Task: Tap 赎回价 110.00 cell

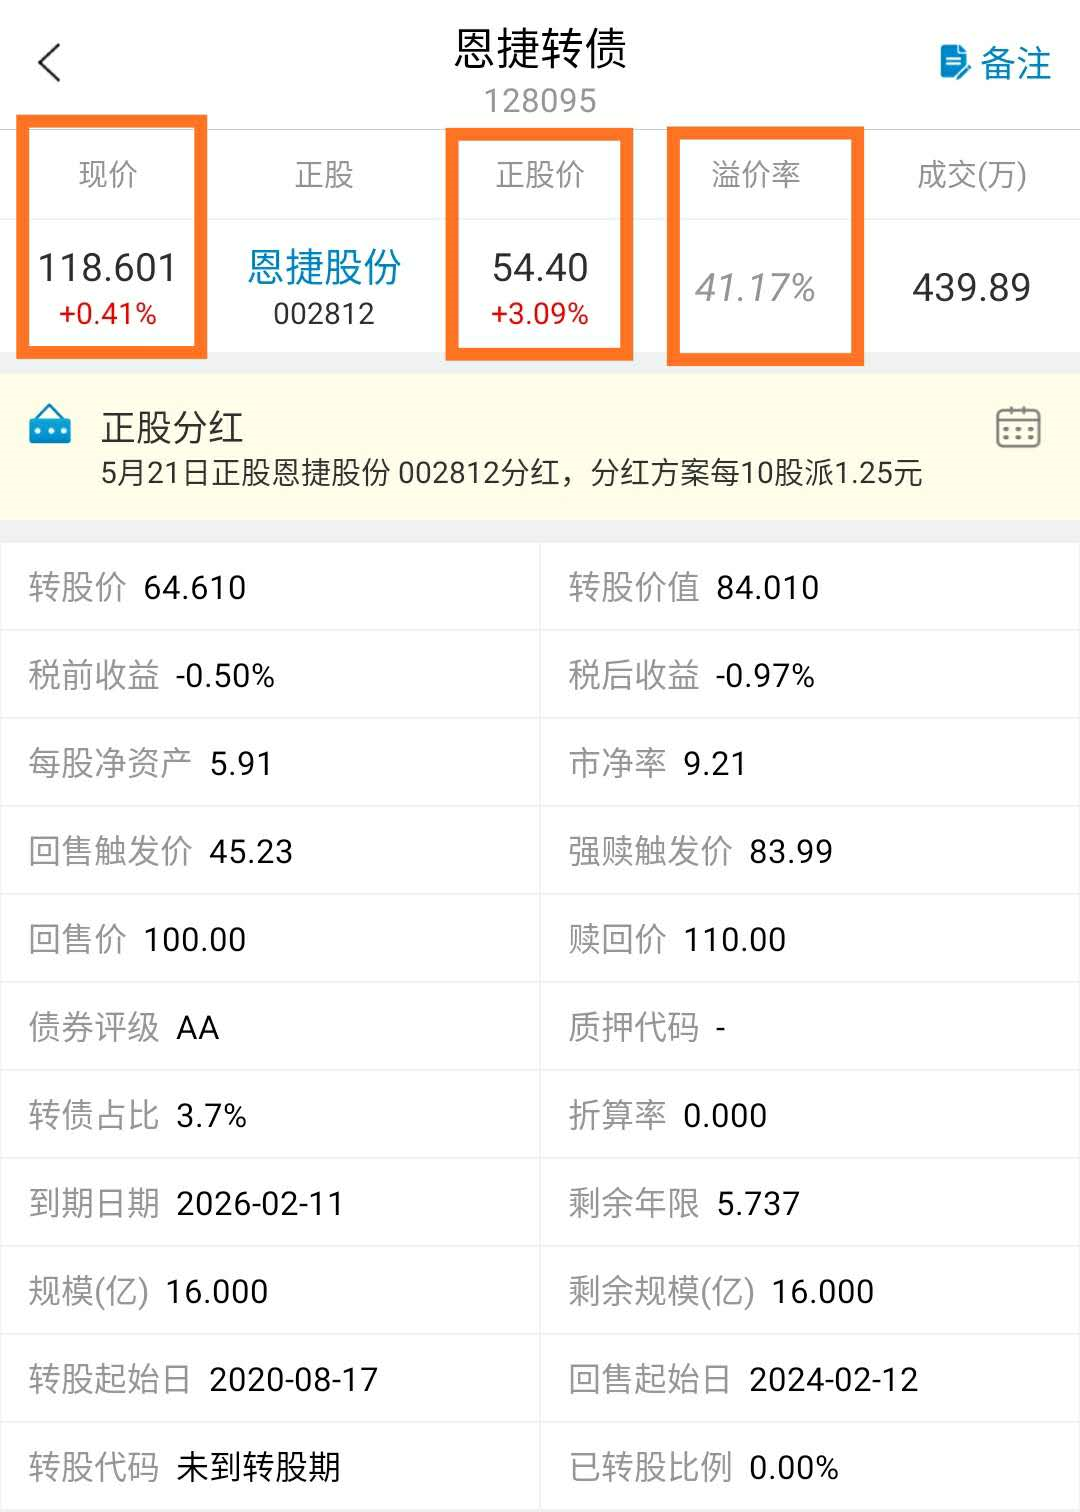Action: point(810,939)
